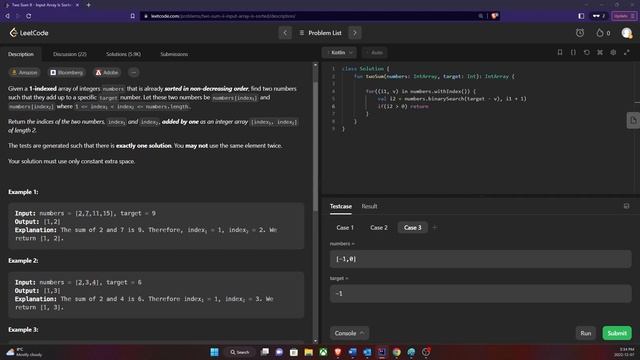Select test Case 2
The height and width of the screenshot is (360, 640).
[379, 227]
